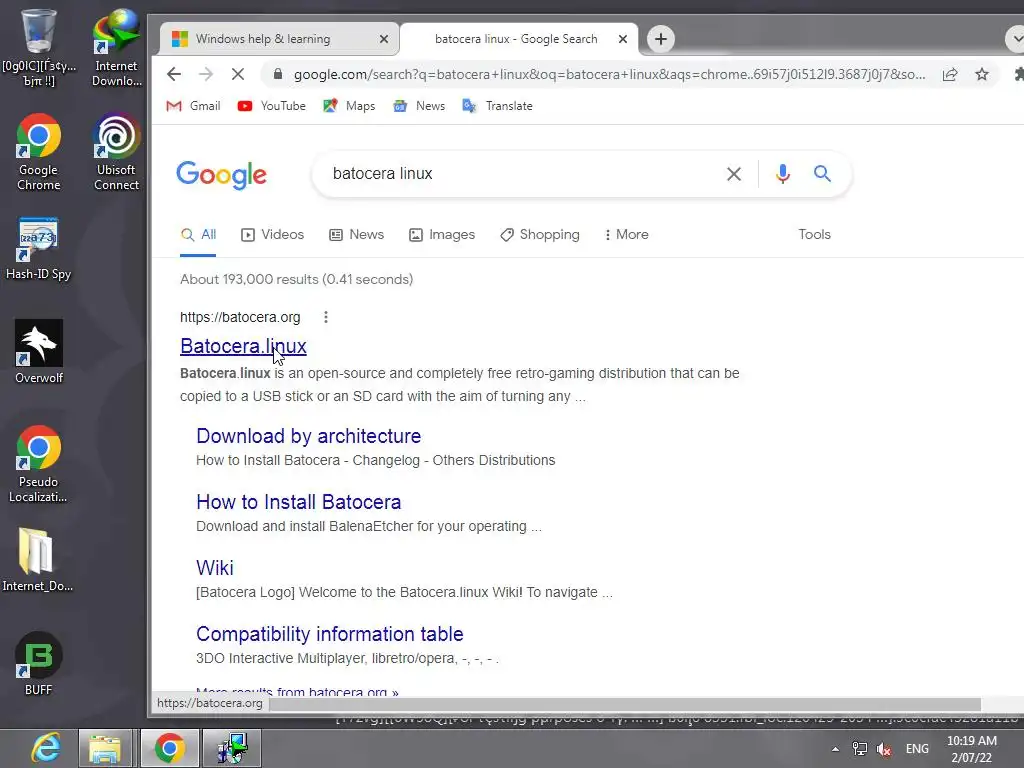The width and height of the screenshot is (1024, 768).
Task: Open Internet Download Manager desktop shortcut
Action: (116, 48)
